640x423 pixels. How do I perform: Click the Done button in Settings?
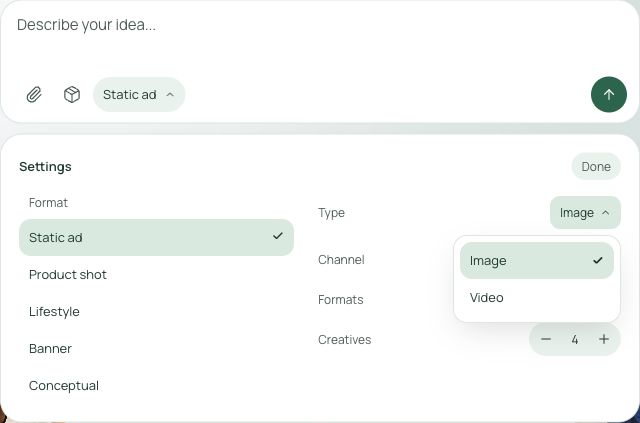pos(596,167)
